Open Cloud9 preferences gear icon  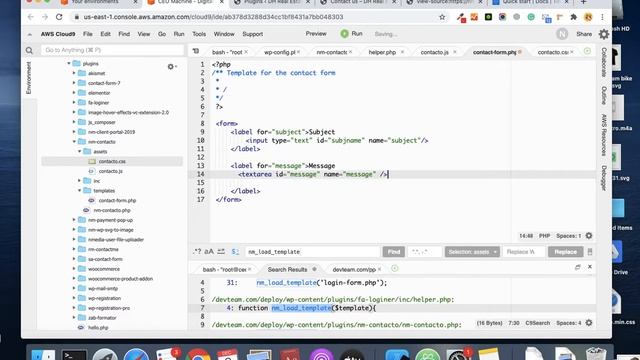[604, 34]
